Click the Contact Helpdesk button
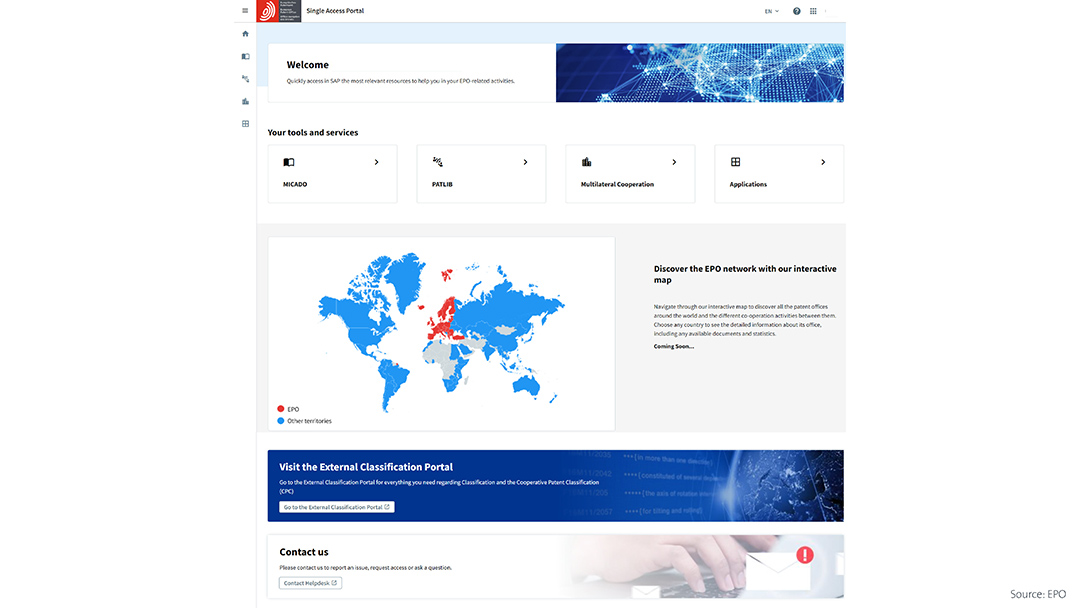 (310, 583)
